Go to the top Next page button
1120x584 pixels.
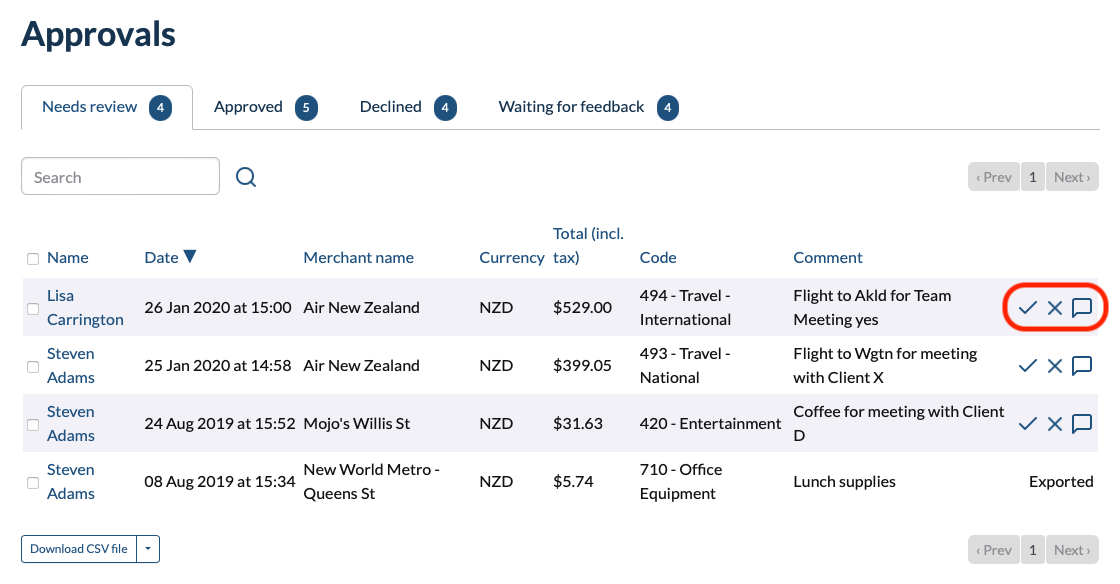[x=1071, y=177]
